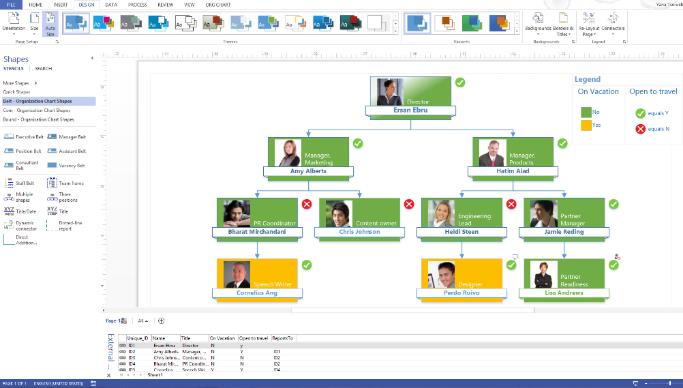Open the FILE tab
This screenshot has width=683, height=388.
[11, 4]
